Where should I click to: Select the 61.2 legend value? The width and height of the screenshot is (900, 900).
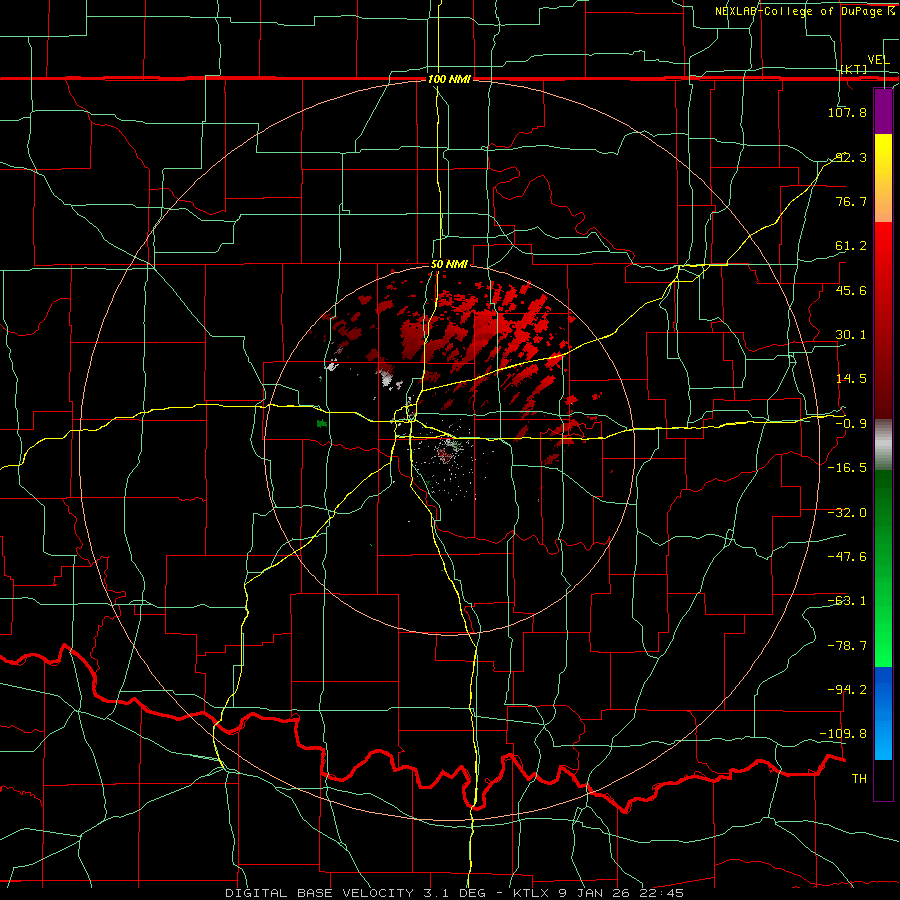pos(851,246)
